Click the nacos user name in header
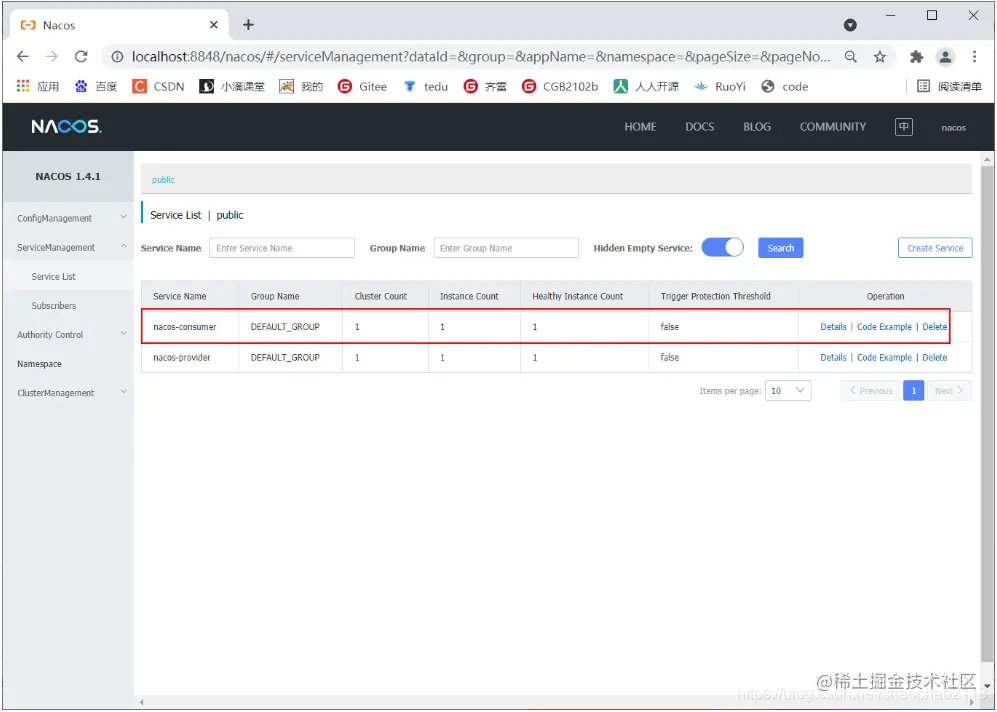This screenshot has width=997, height=712. (x=953, y=127)
